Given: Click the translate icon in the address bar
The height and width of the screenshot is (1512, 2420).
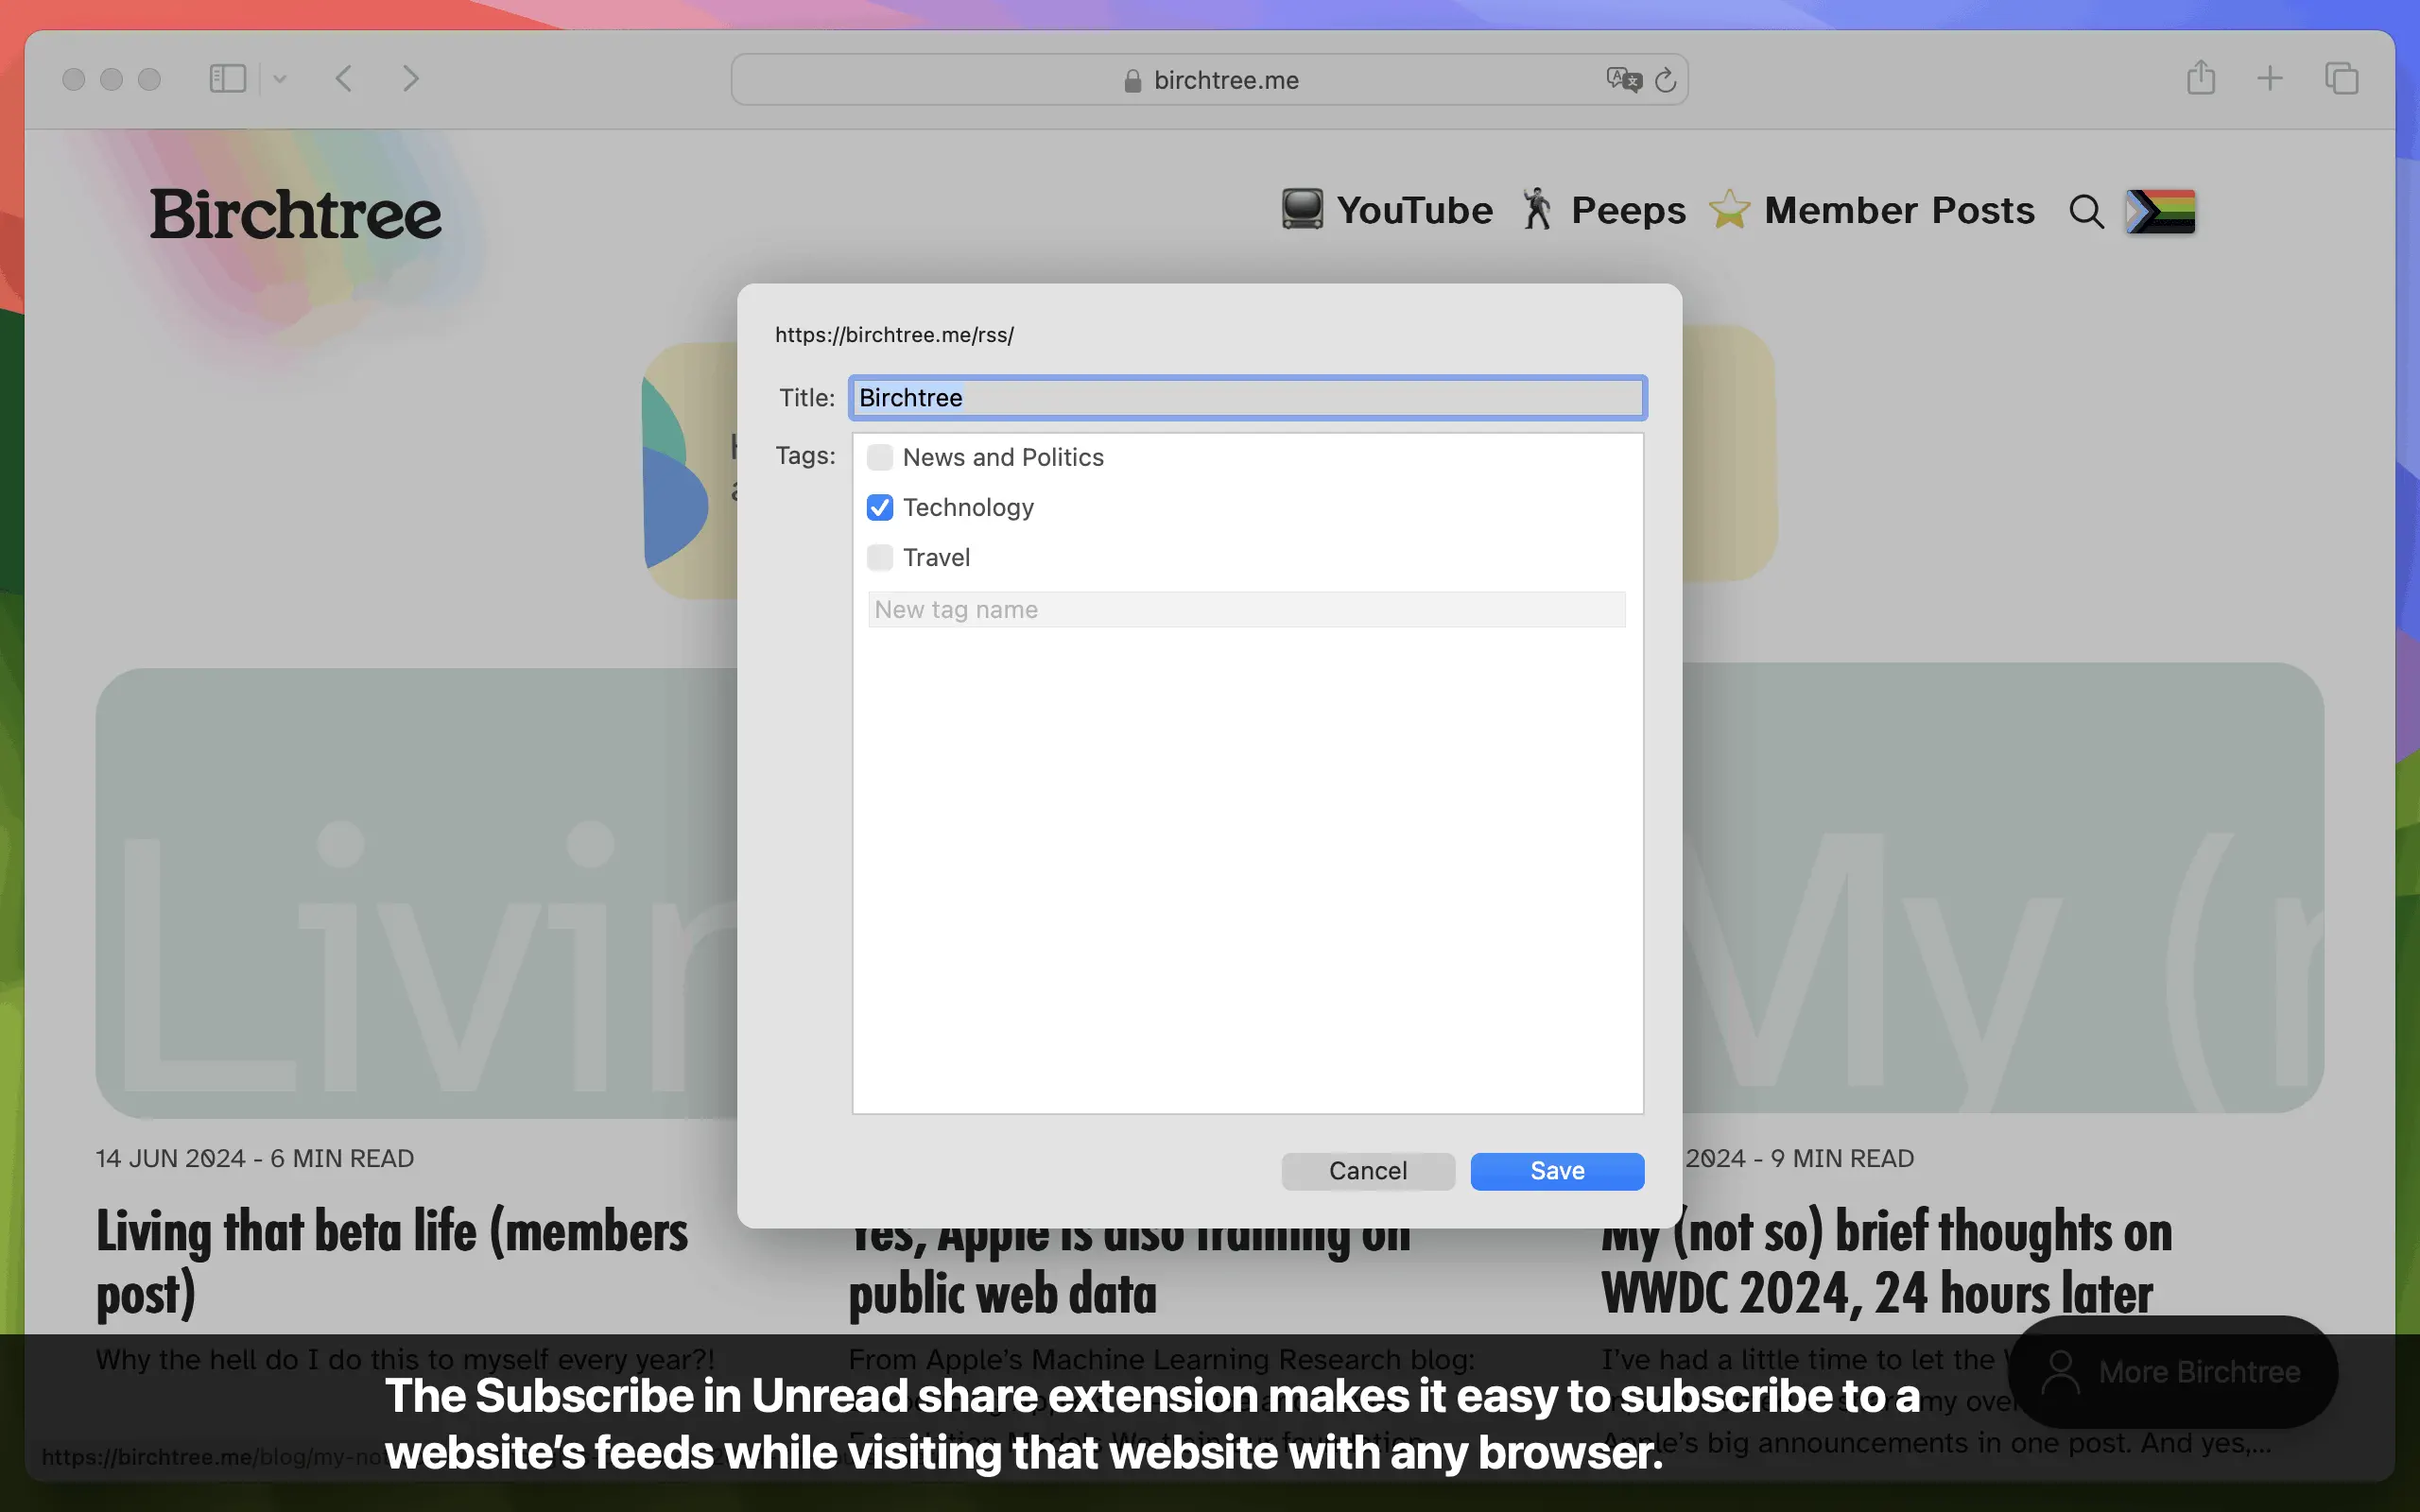Looking at the screenshot, I should coord(1624,79).
